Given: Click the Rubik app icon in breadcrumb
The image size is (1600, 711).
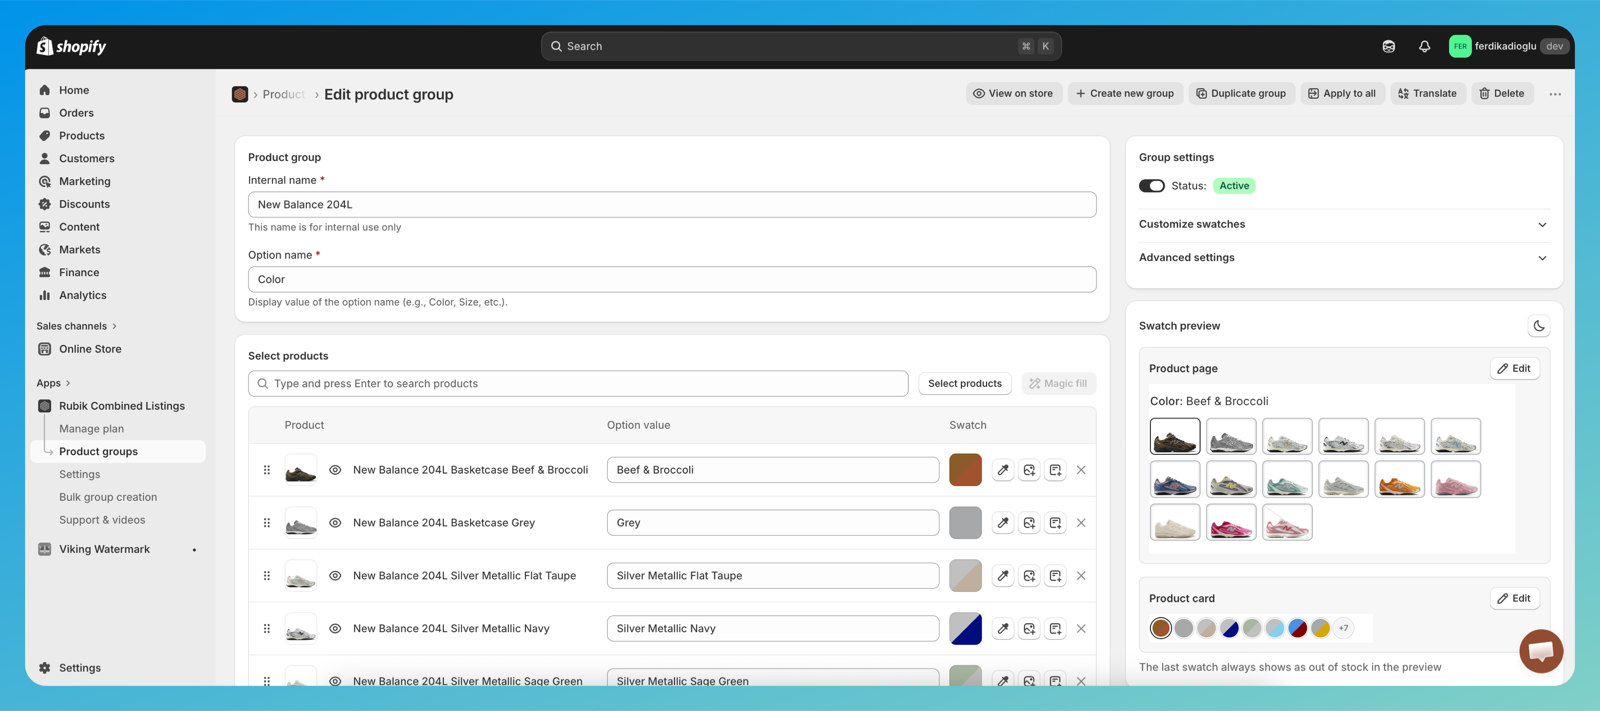Looking at the screenshot, I should [240, 94].
